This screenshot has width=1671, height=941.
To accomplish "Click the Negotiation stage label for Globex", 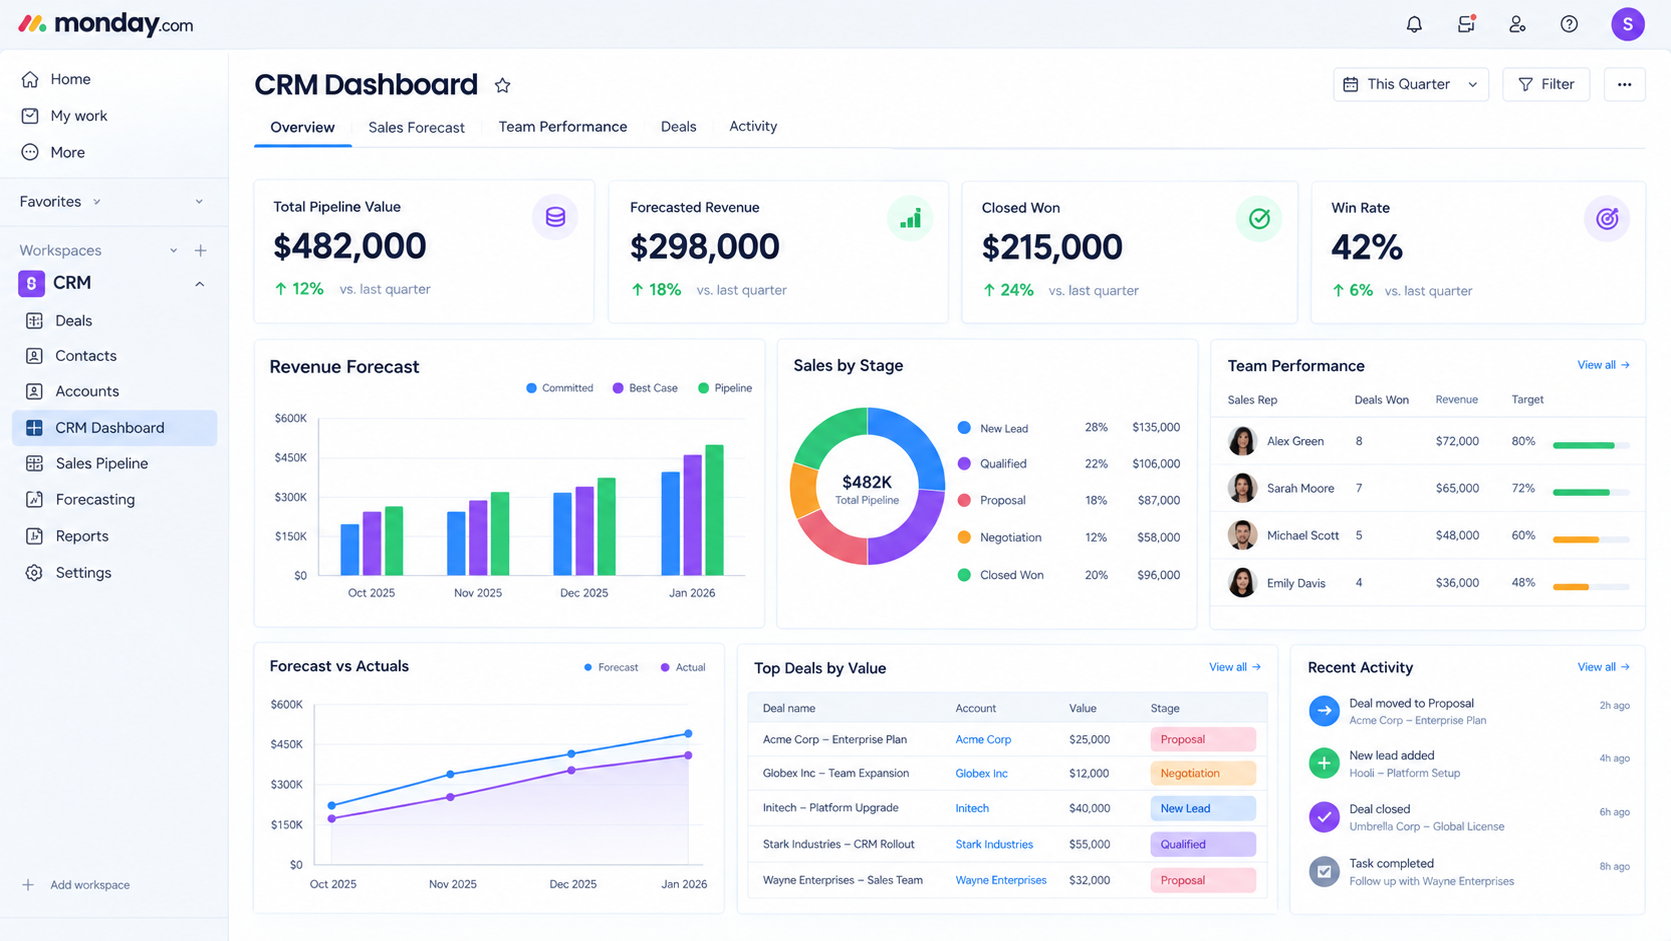I will pyautogui.click(x=1203, y=773).
